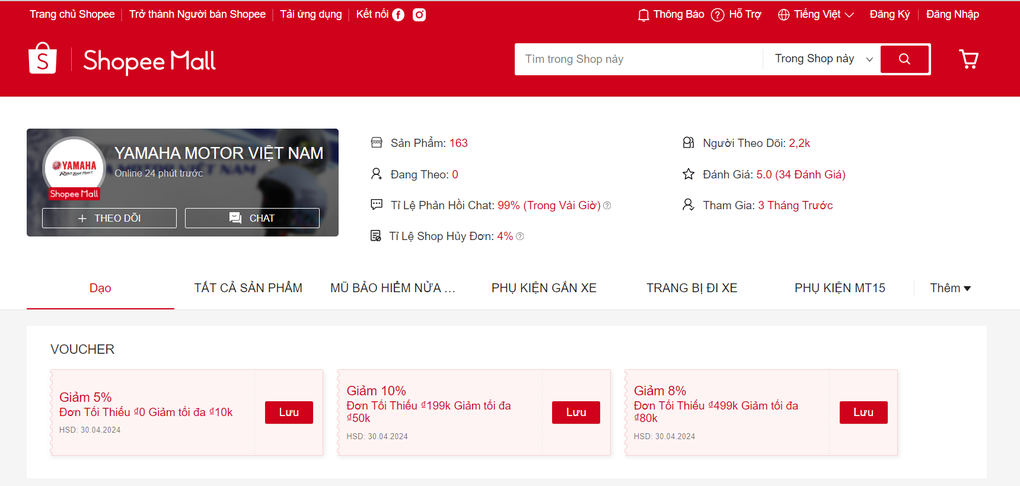Click the Shopee Mall logo text
The height and width of the screenshot is (486, 1020).
(x=149, y=61)
